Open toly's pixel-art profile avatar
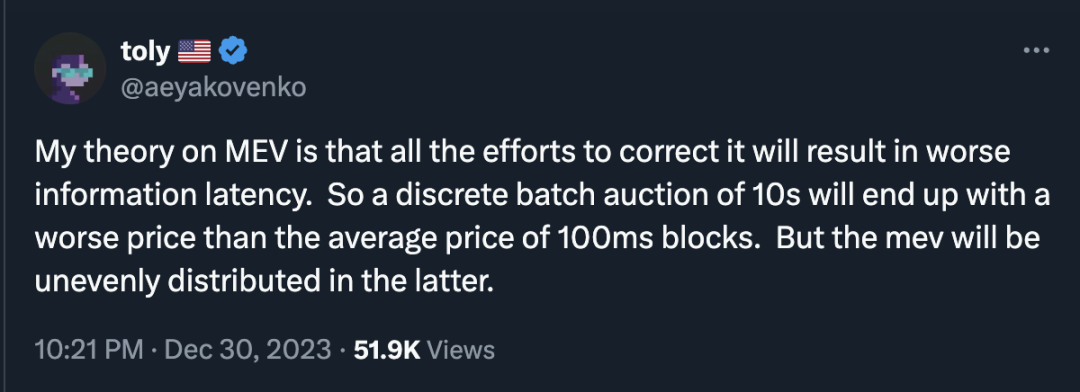1080x392 pixels. pos(70,68)
